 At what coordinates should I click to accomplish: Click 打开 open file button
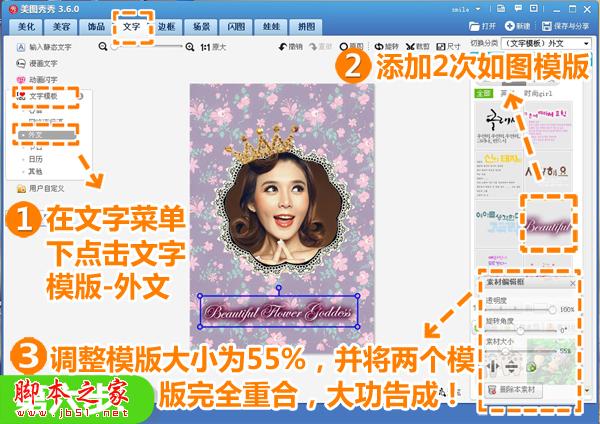(x=482, y=26)
